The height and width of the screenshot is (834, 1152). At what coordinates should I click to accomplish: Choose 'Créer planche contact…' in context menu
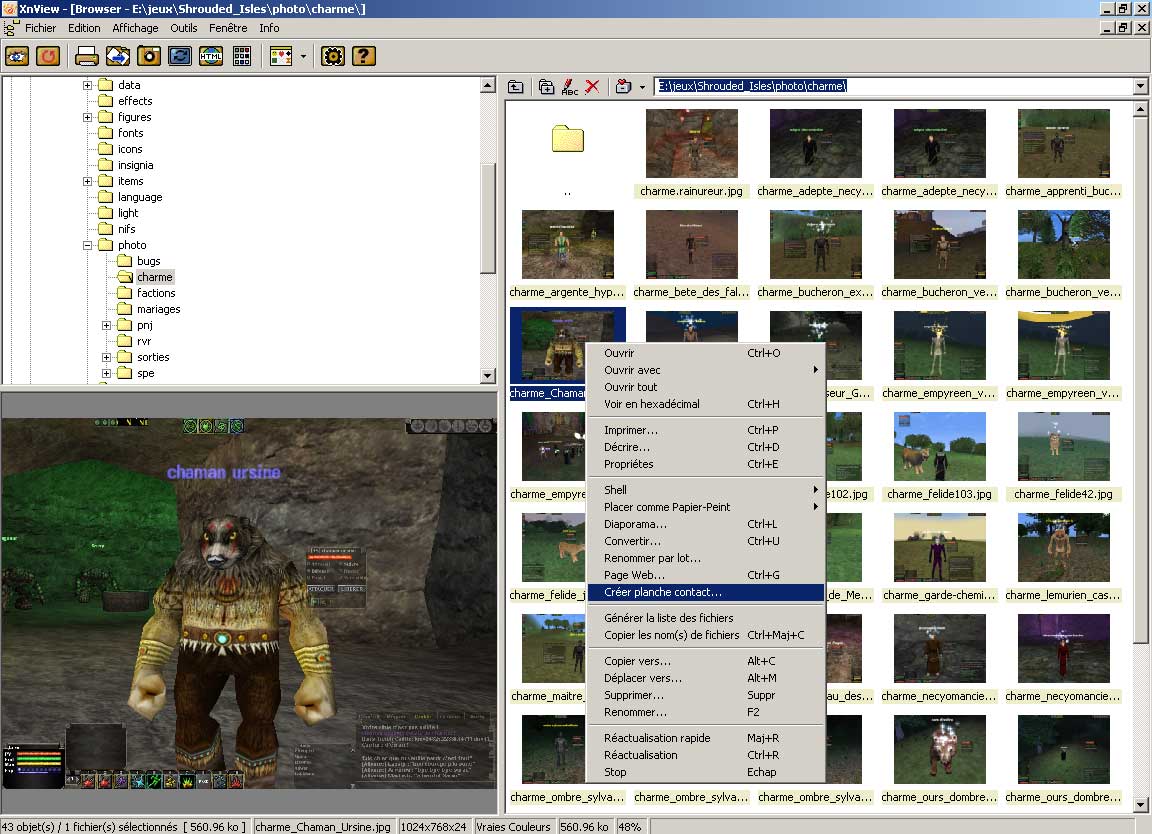705,592
